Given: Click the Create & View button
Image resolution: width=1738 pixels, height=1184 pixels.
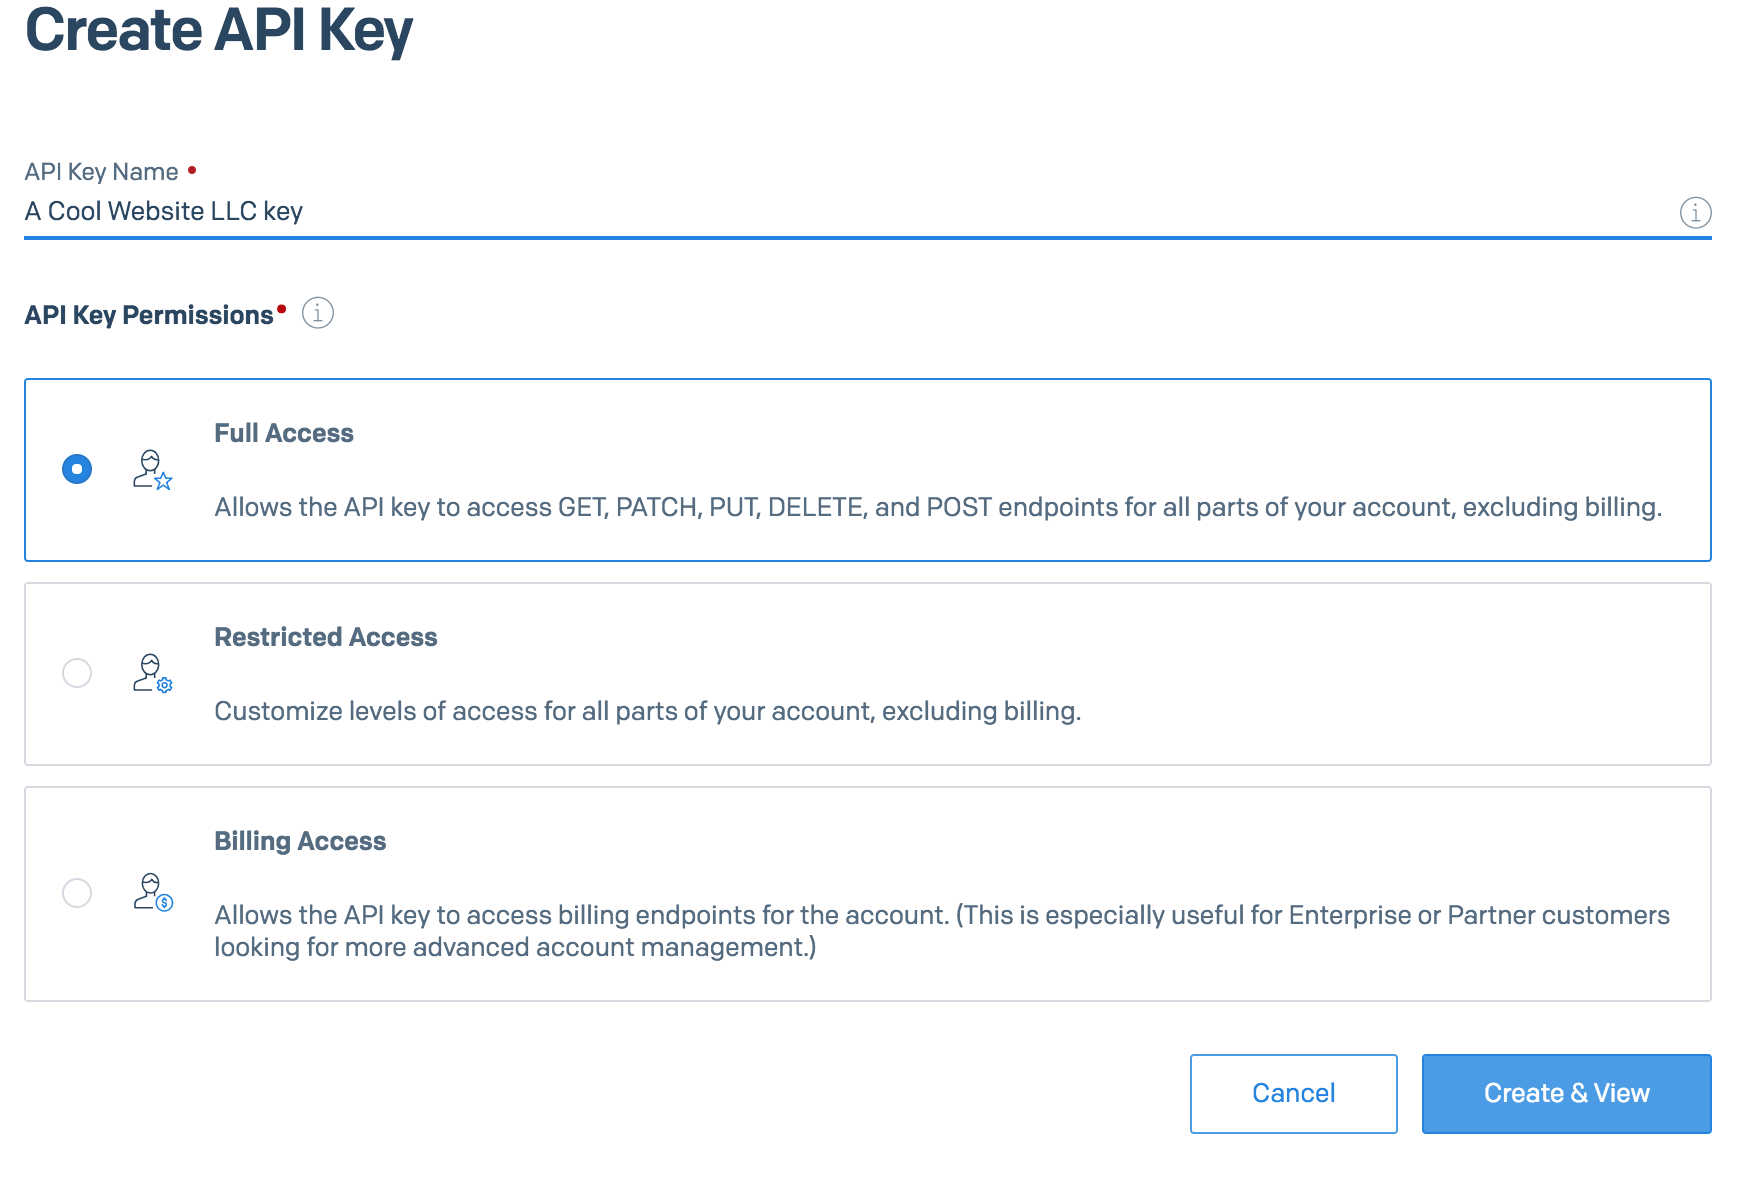Looking at the screenshot, I should click(1566, 1093).
